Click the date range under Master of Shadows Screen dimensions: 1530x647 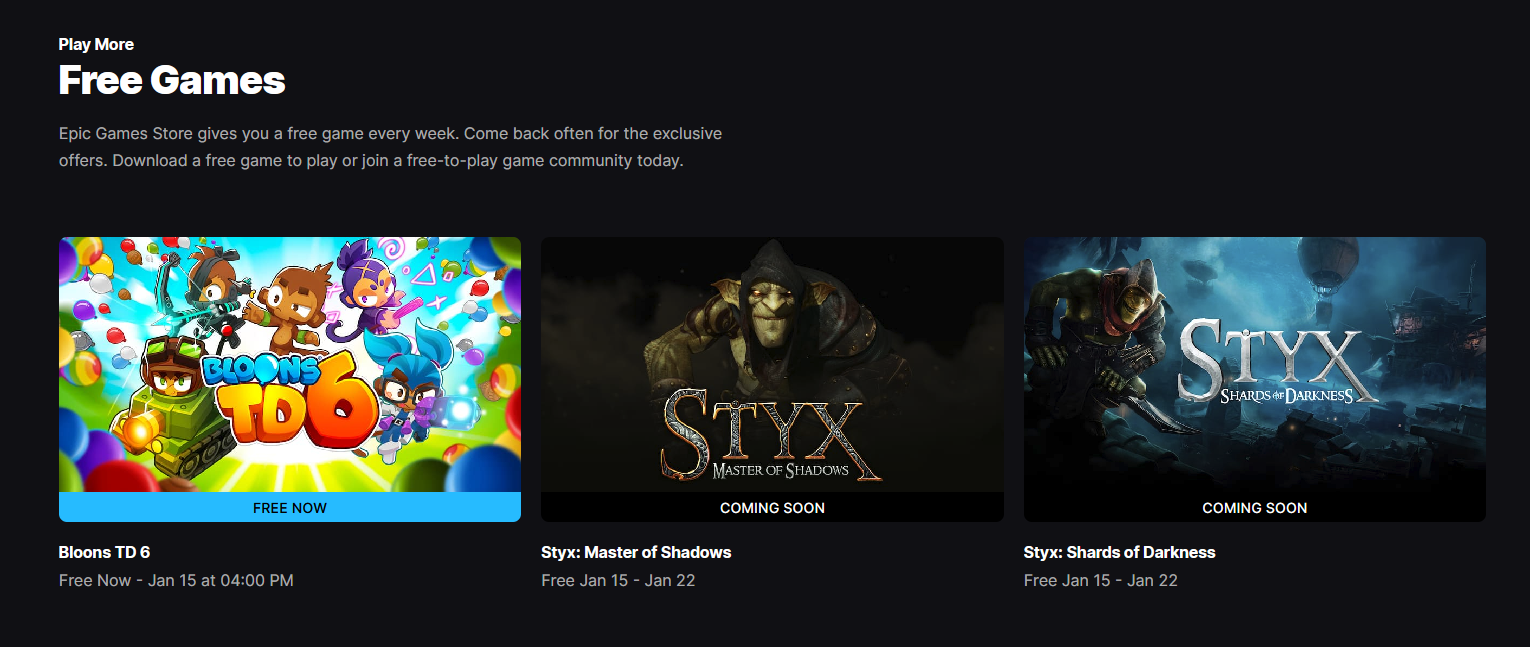[x=618, y=580]
